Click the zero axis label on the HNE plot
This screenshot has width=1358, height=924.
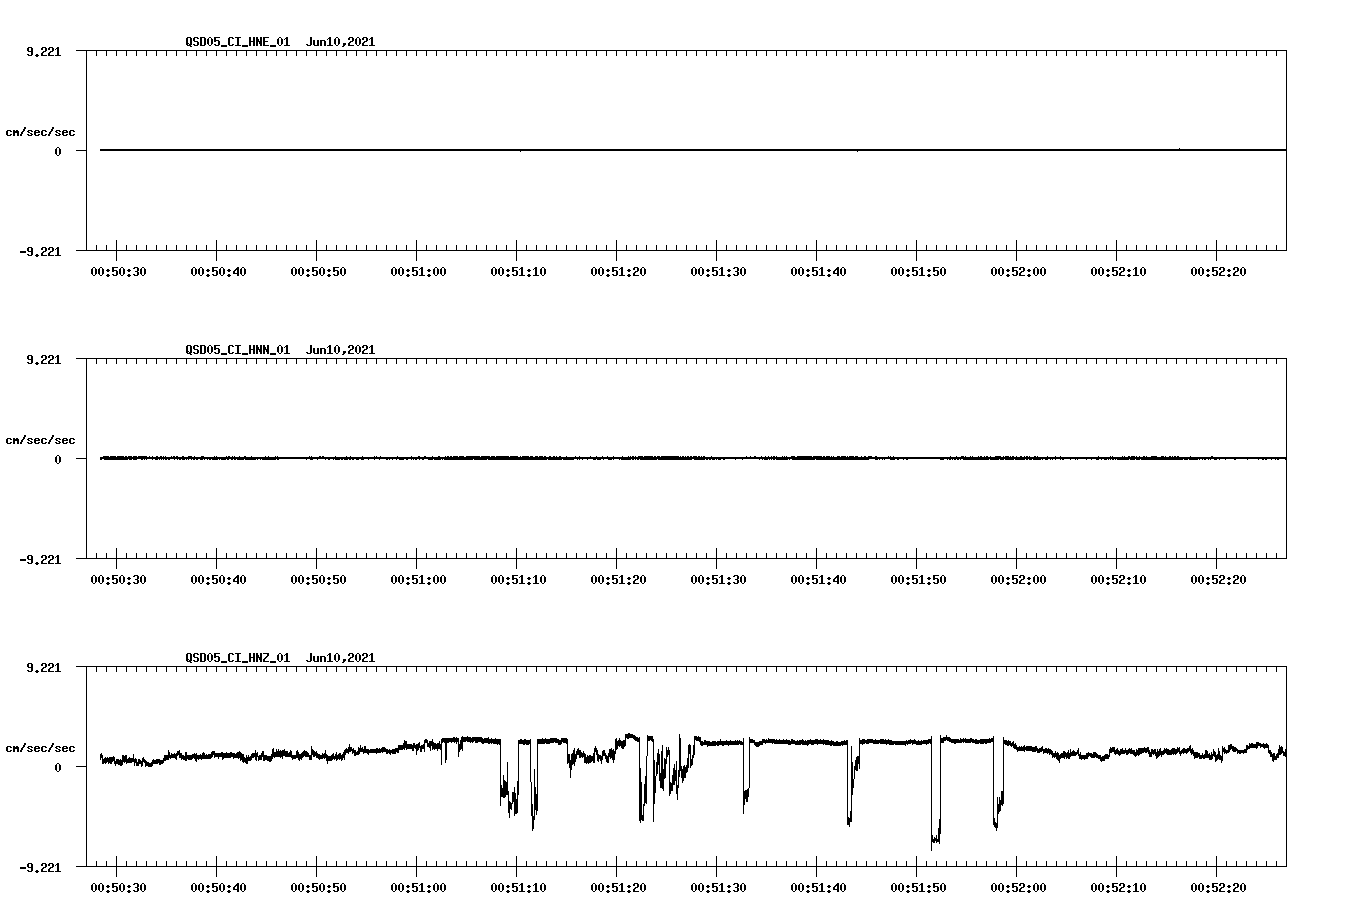click(x=58, y=152)
